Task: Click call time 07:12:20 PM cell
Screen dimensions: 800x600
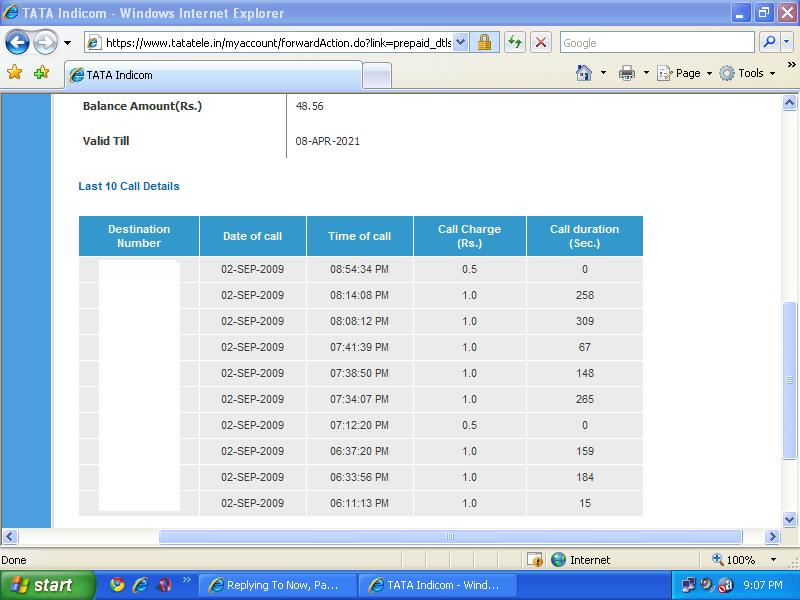Action: [x=359, y=426]
